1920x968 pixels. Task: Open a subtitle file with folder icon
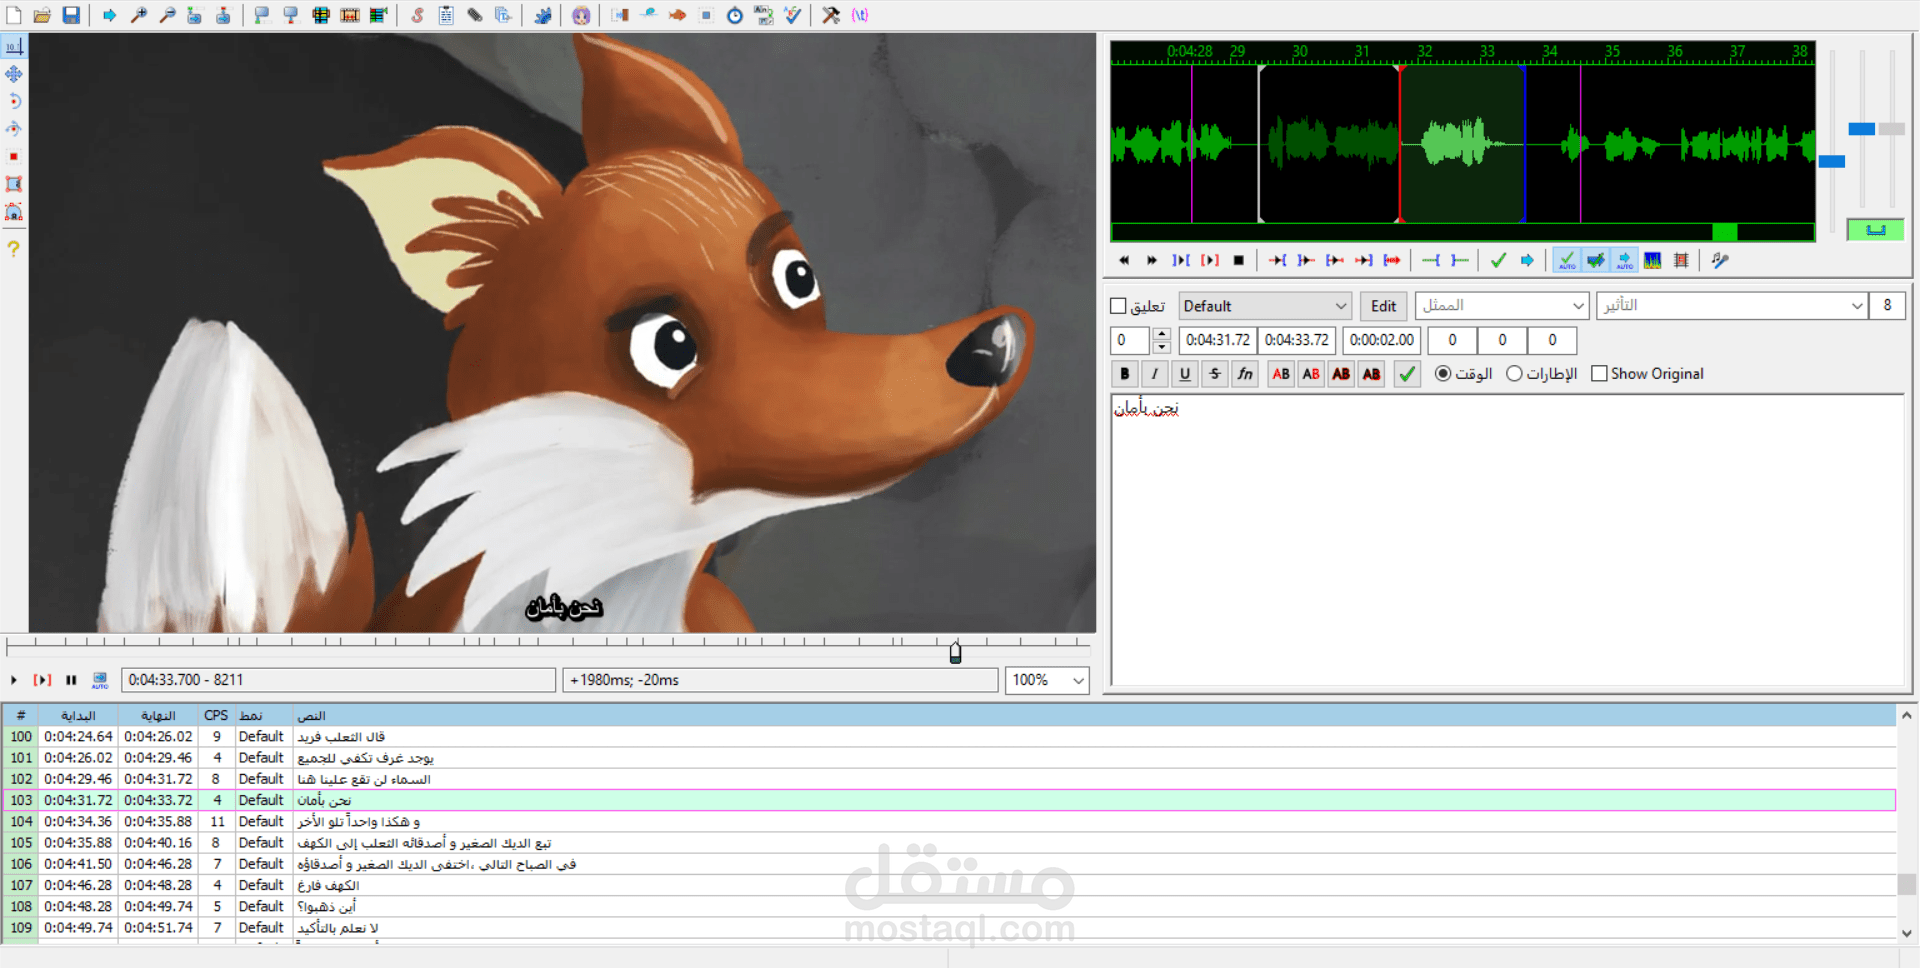(42, 15)
